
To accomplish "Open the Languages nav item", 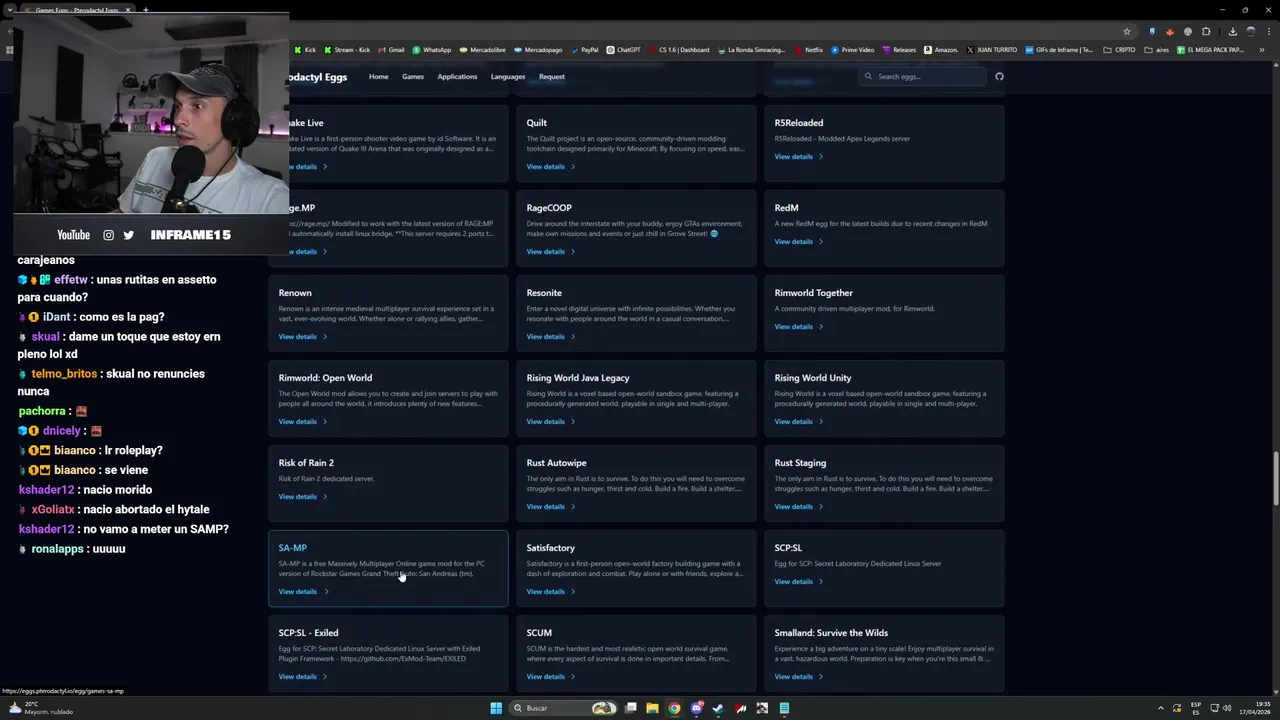I will [508, 76].
